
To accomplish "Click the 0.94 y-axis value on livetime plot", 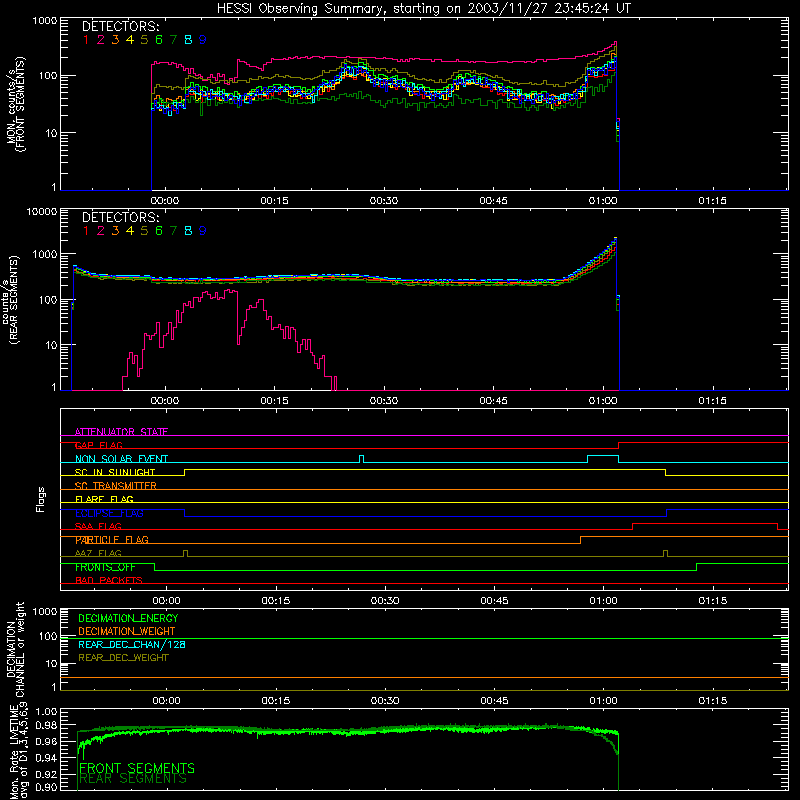I will [x=46, y=758].
